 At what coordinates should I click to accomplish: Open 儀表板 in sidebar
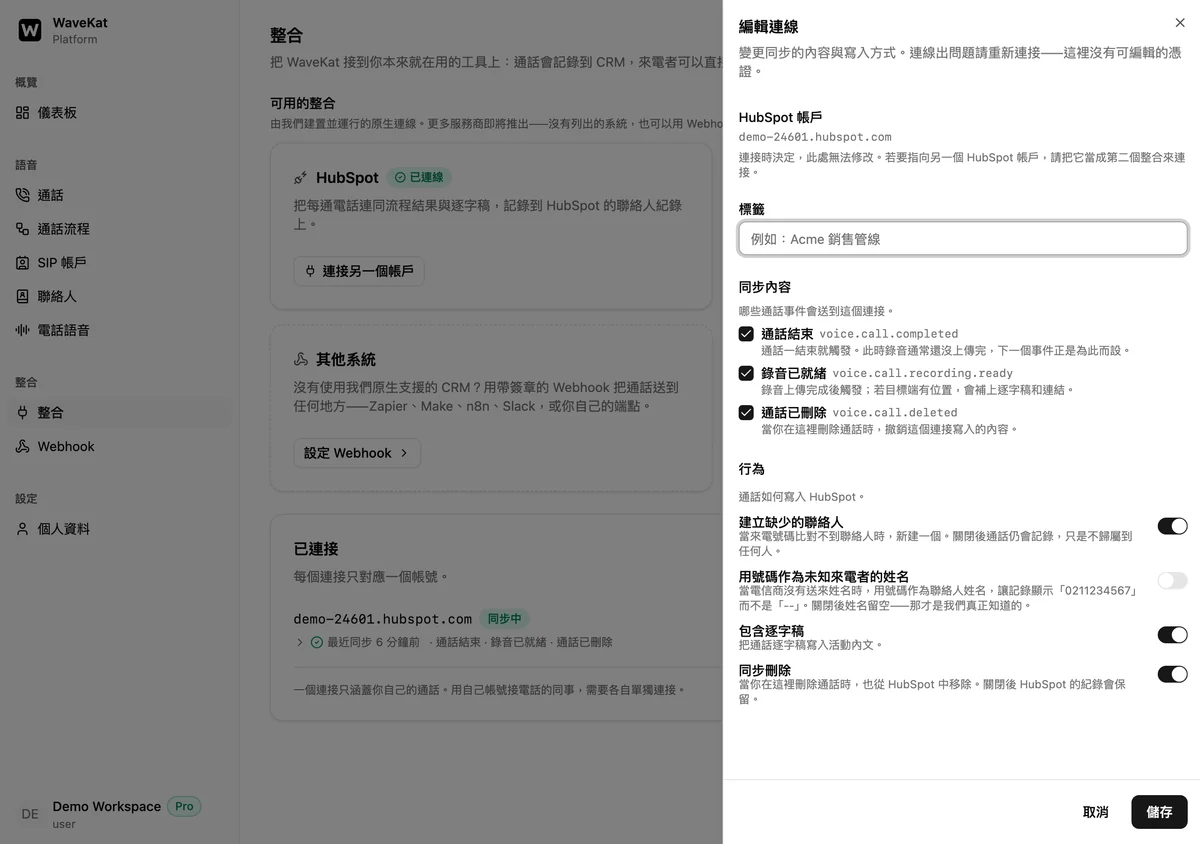pos(119,113)
